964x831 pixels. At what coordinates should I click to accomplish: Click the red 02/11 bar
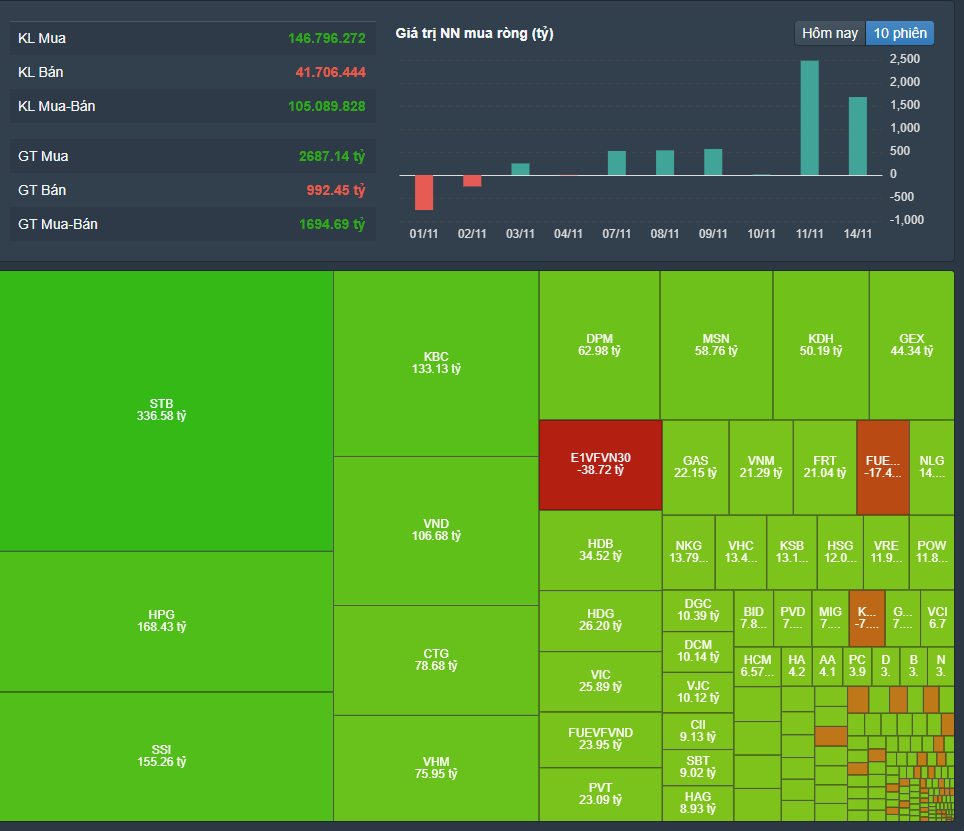point(472,181)
